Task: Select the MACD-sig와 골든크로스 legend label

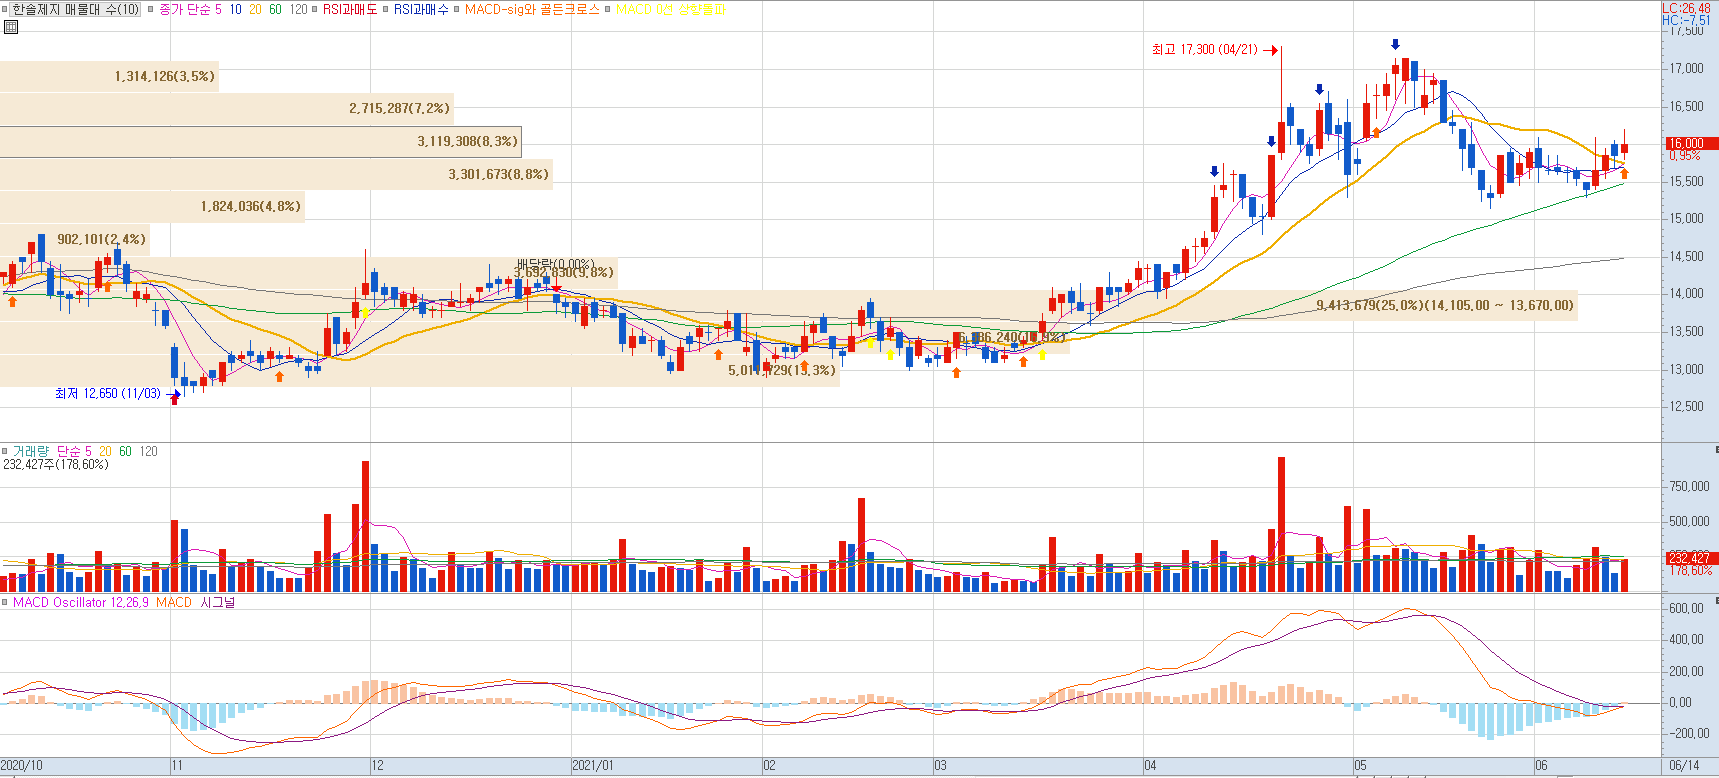Action: click(532, 9)
